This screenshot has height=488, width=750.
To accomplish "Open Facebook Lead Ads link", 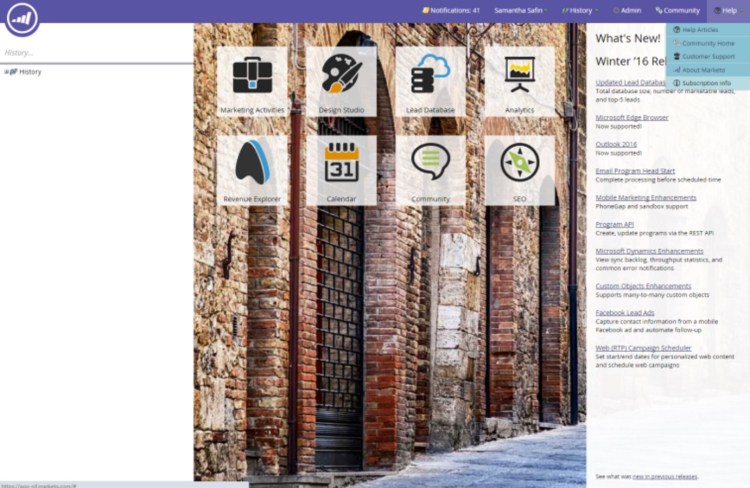I will 625,313.
